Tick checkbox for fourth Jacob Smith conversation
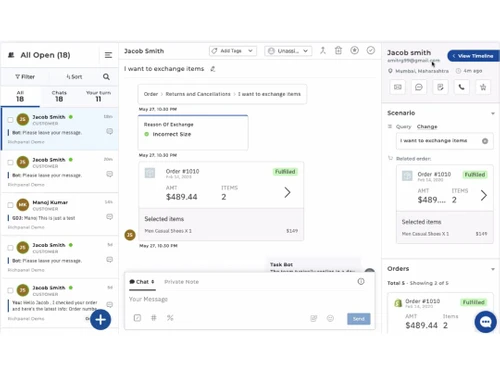500x375 pixels. pyautogui.click(x=10, y=248)
